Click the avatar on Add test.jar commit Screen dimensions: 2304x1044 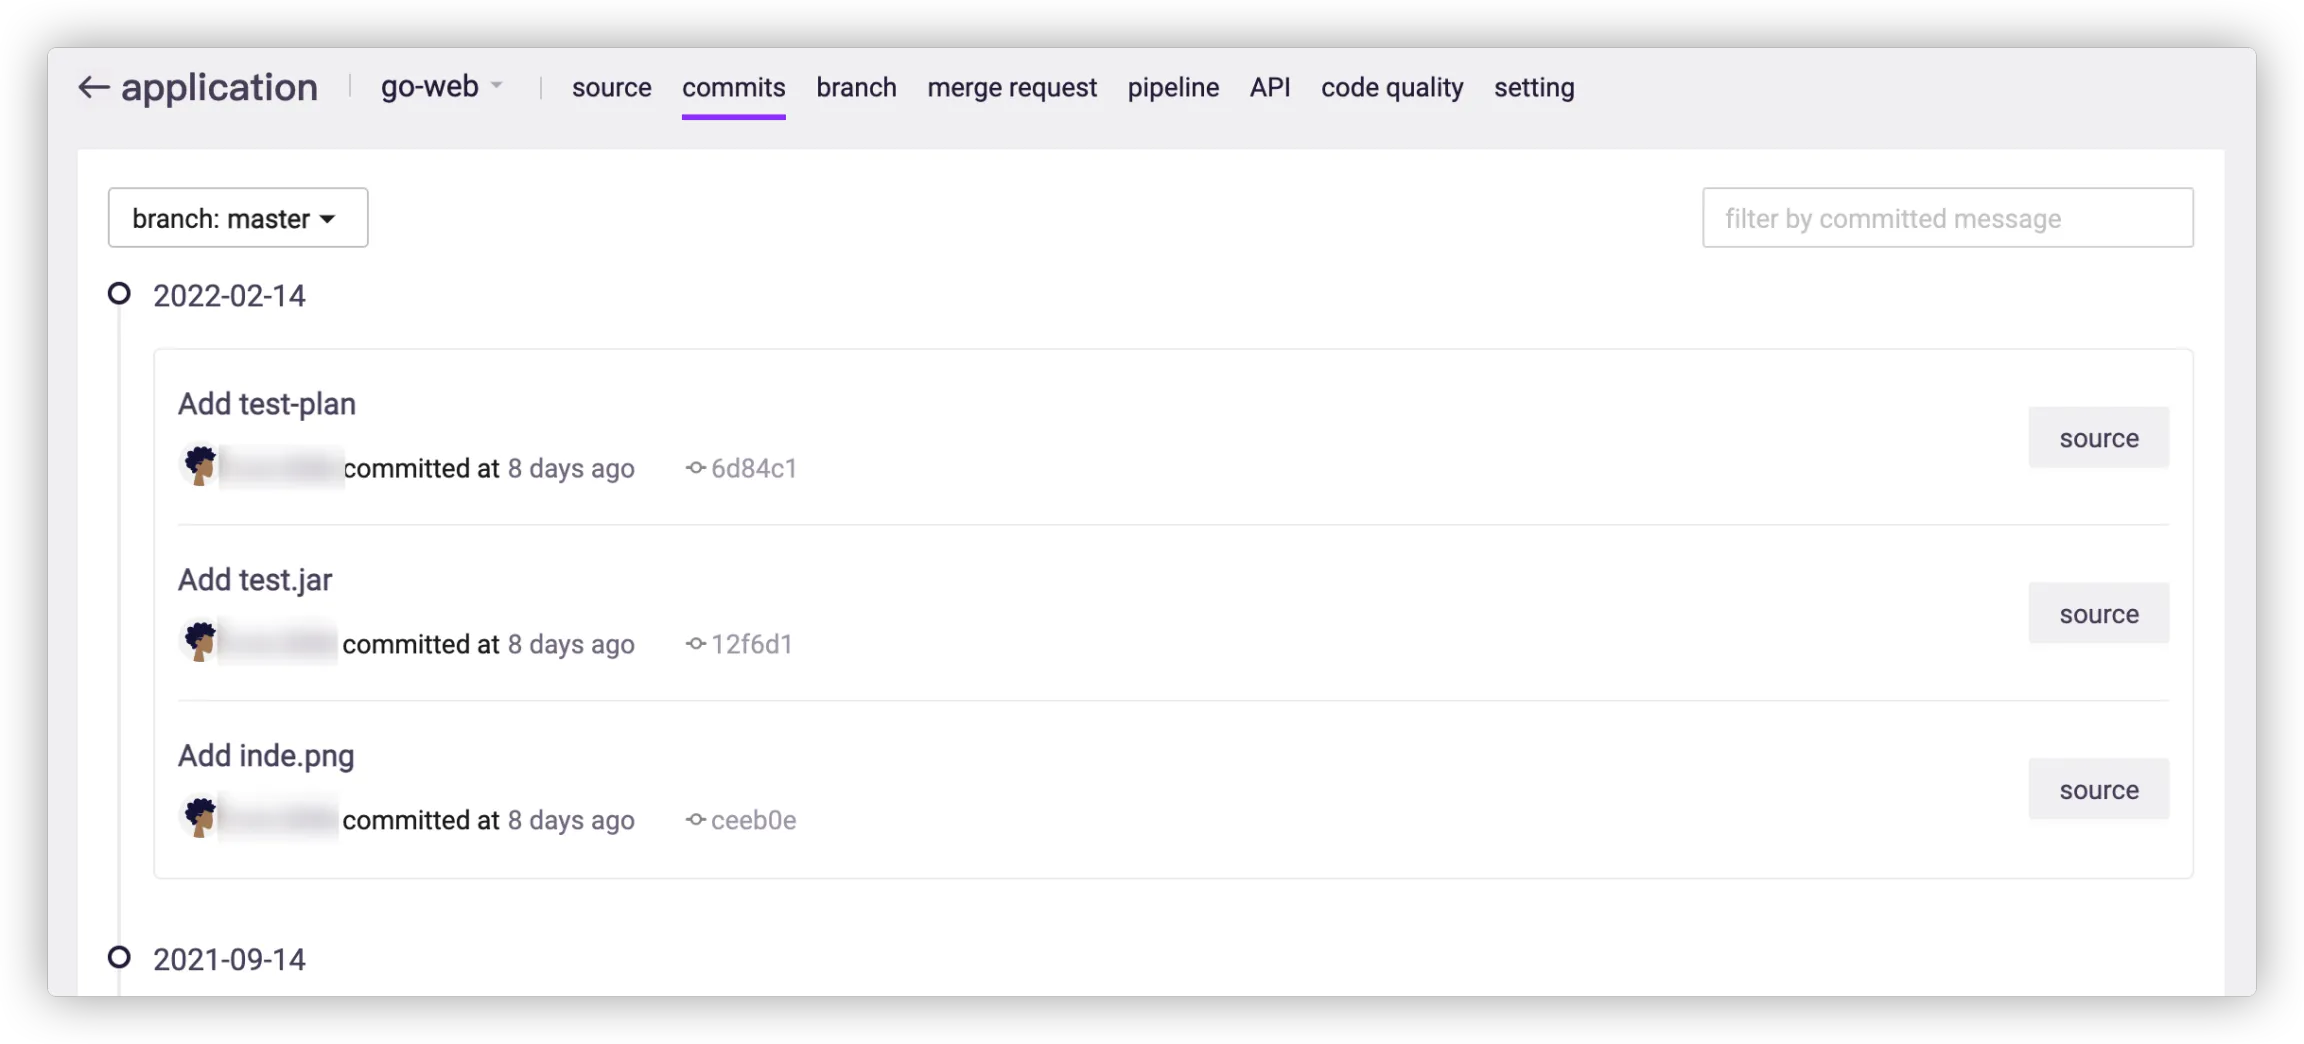click(x=200, y=642)
